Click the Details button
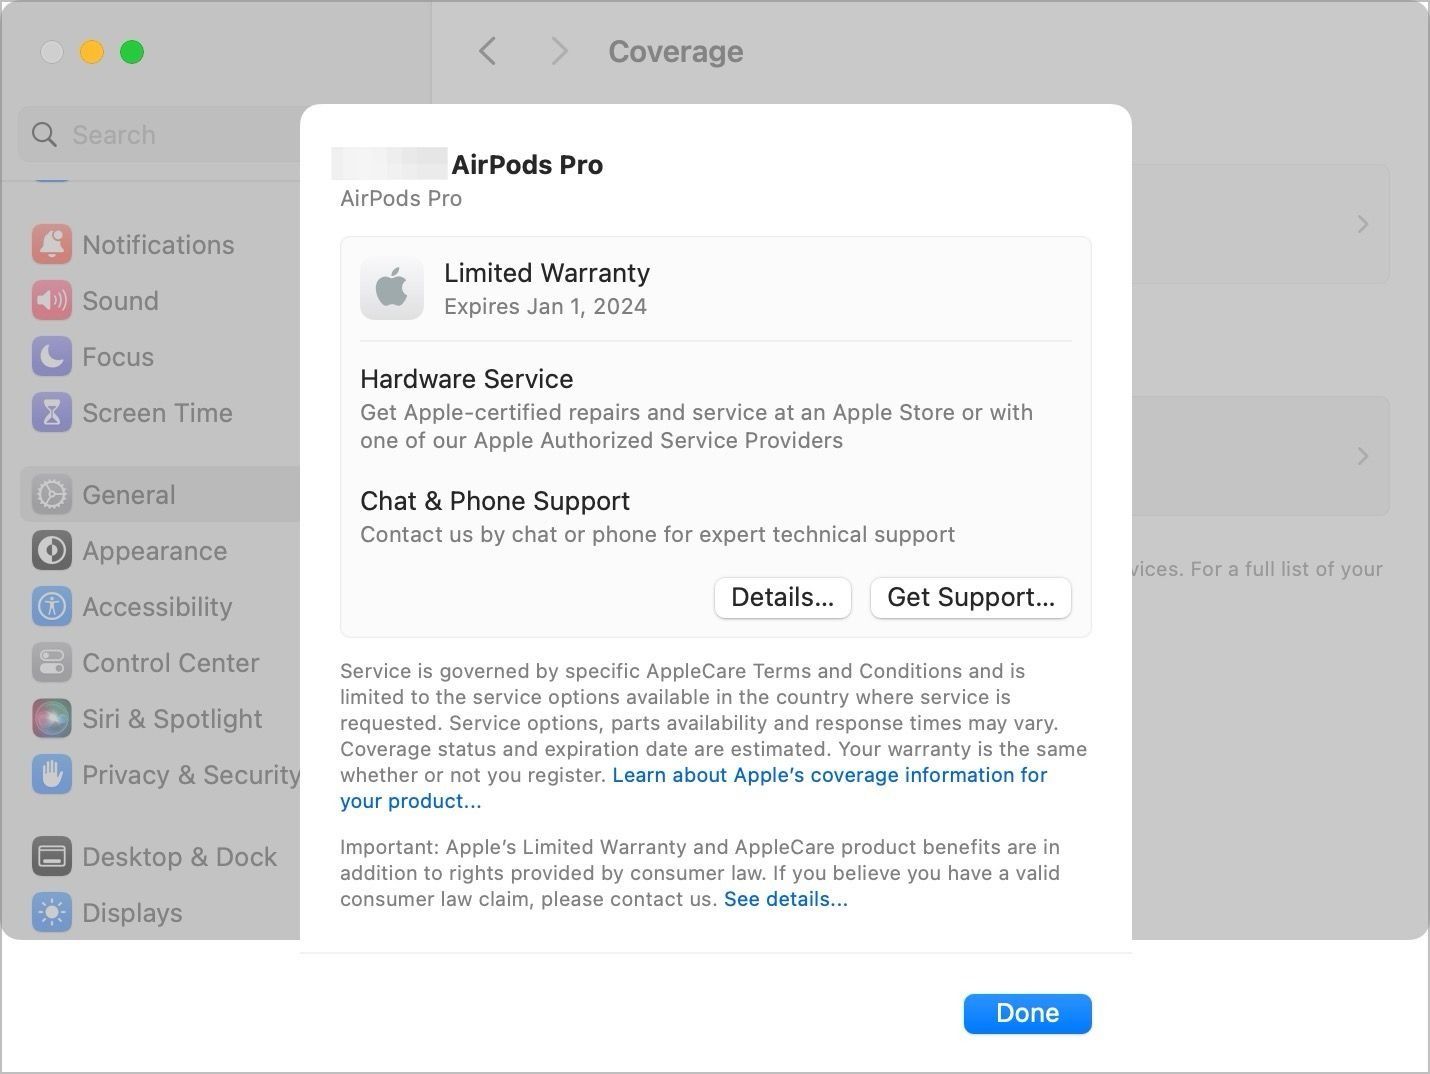This screenshot has width=1430, height=1074. 782,597
